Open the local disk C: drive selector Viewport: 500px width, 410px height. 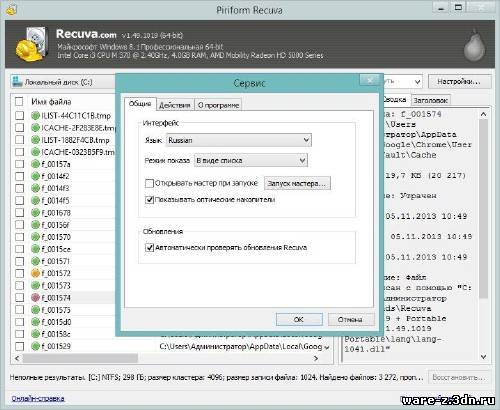[x=63, y=82]
